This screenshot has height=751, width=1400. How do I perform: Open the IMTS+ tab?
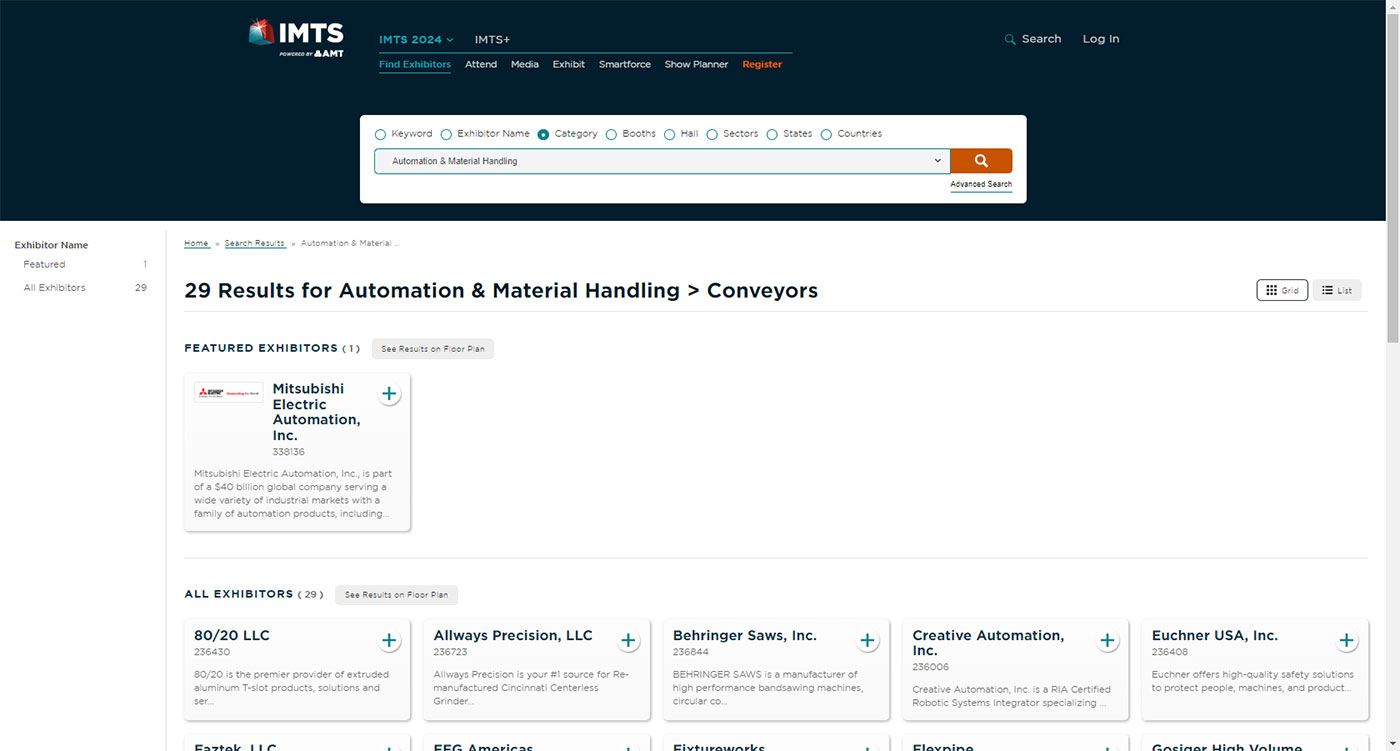click(x=492, y=40)
